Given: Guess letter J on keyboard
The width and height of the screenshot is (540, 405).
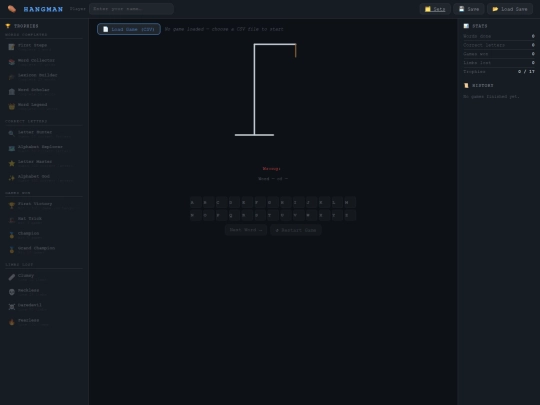Looking at the screenshot, I should click(311, 202).
